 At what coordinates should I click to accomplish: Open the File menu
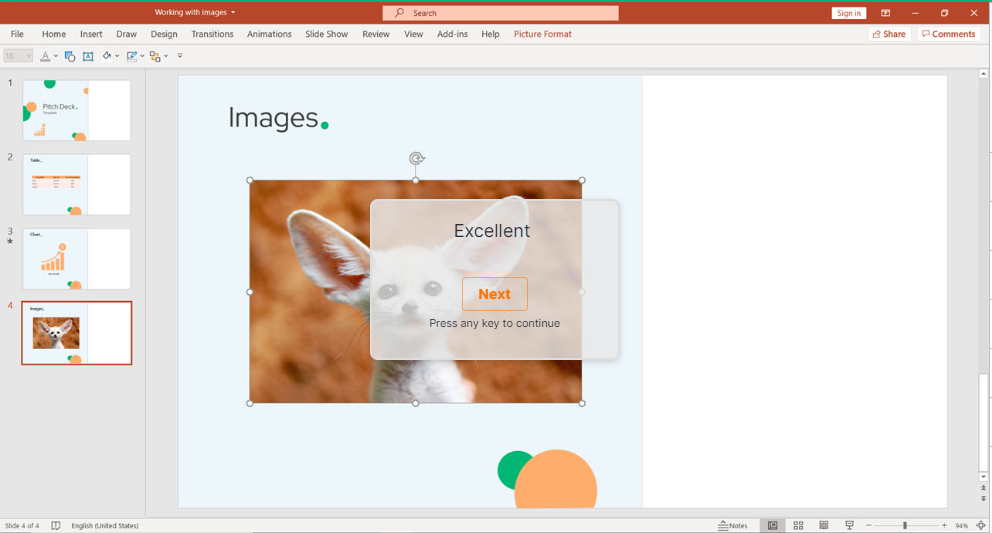pos(17,34)
